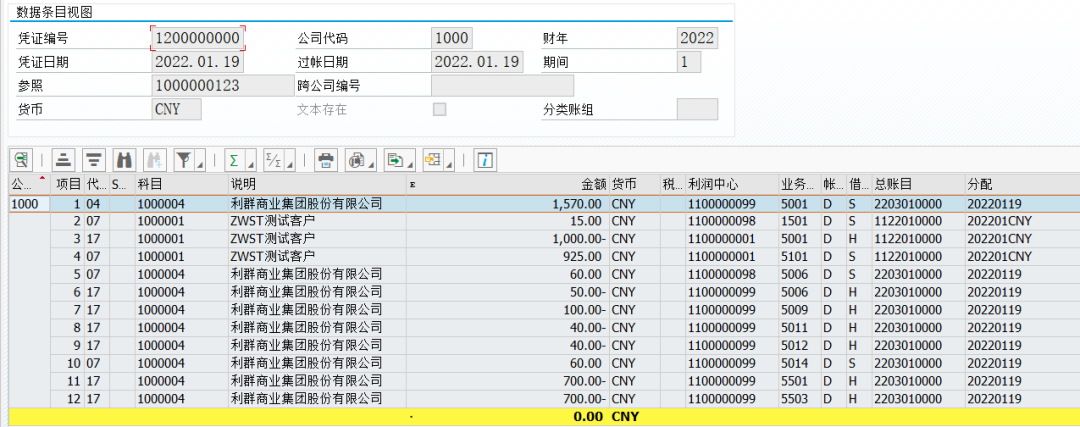1080x427 pixels.
Task: Click the Choose Layout icon
Action: point(433,160)
